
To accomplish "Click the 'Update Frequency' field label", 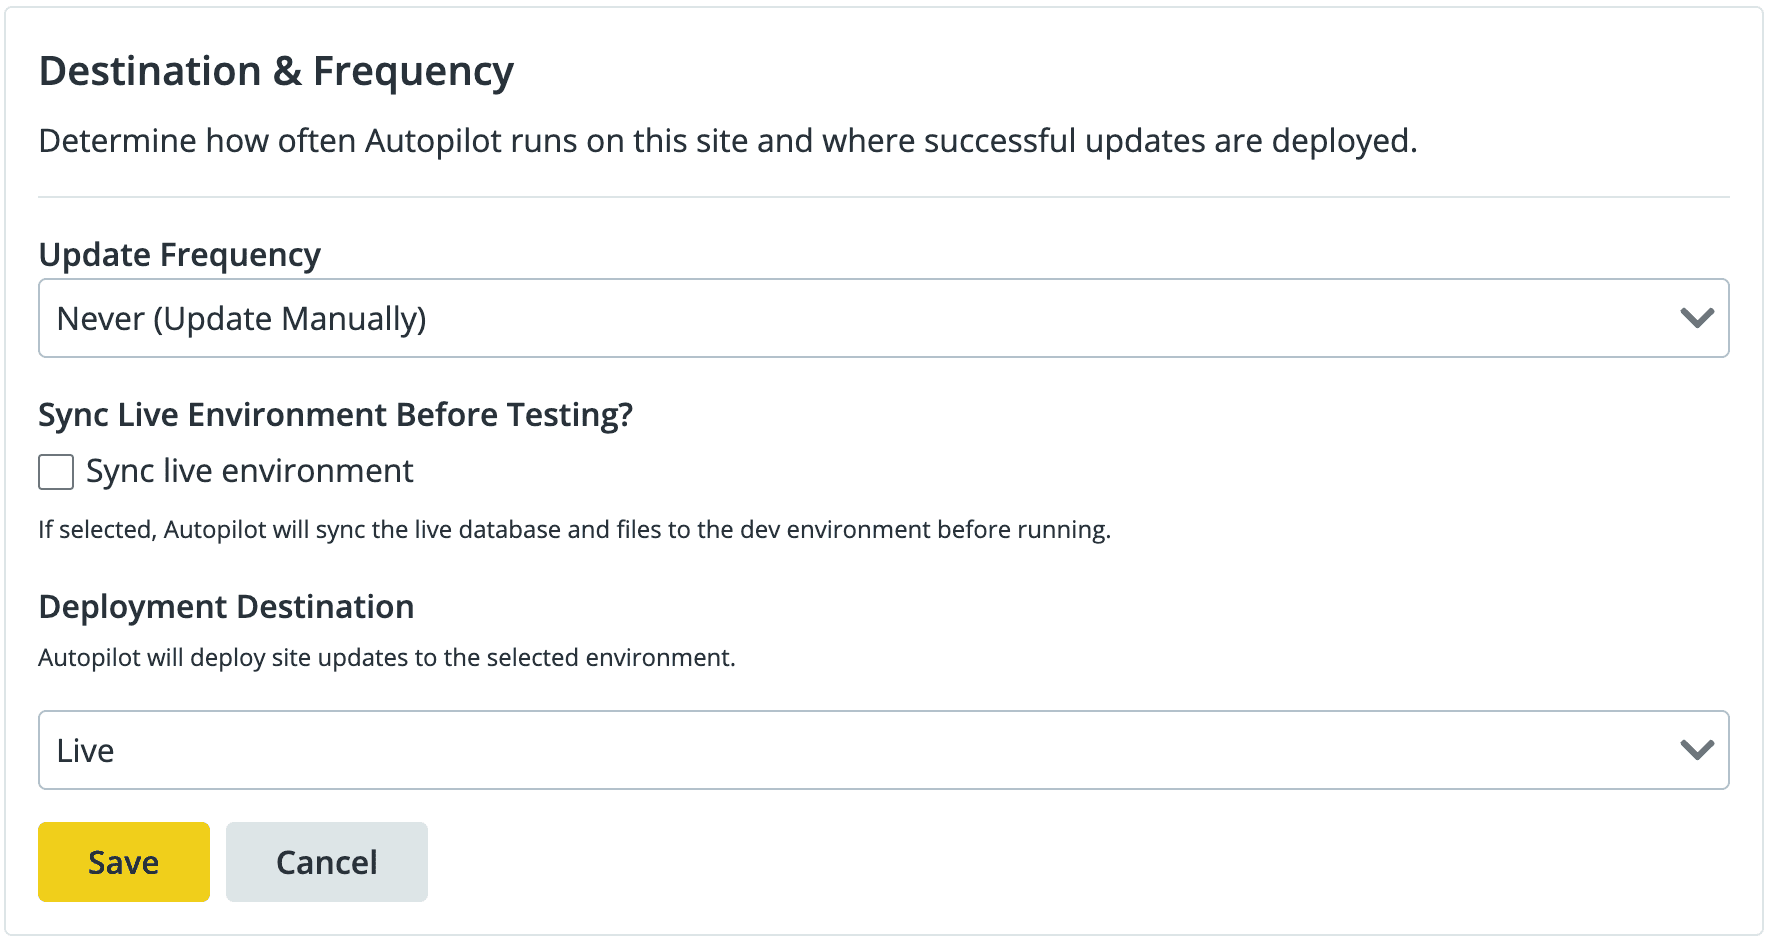I will (180, 255).
